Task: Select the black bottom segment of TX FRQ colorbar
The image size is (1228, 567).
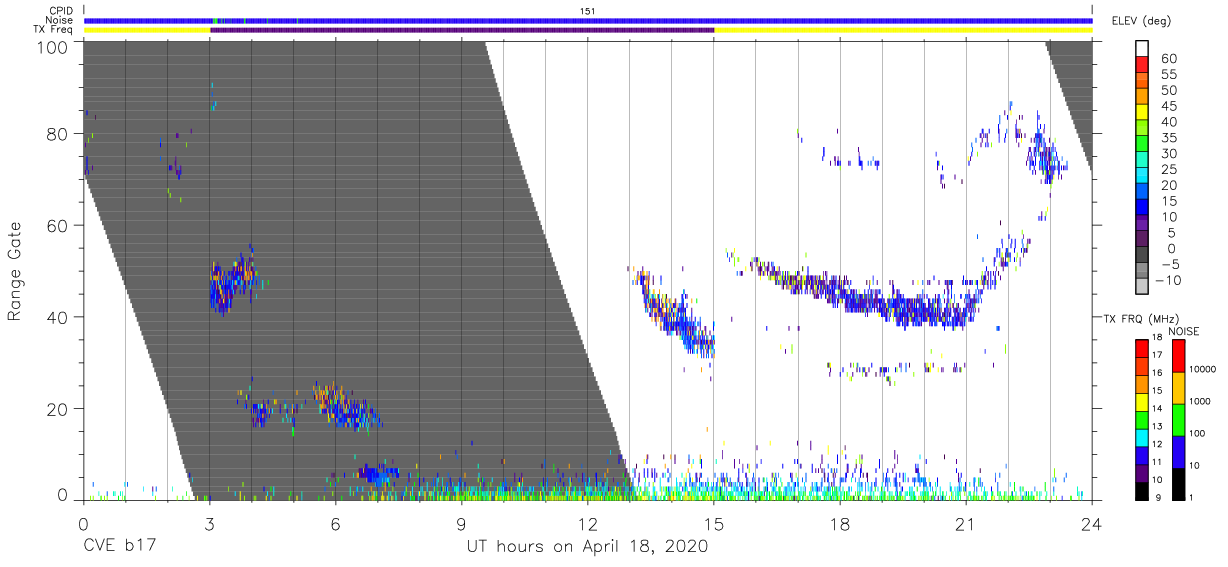Action: click(1141, 490)
